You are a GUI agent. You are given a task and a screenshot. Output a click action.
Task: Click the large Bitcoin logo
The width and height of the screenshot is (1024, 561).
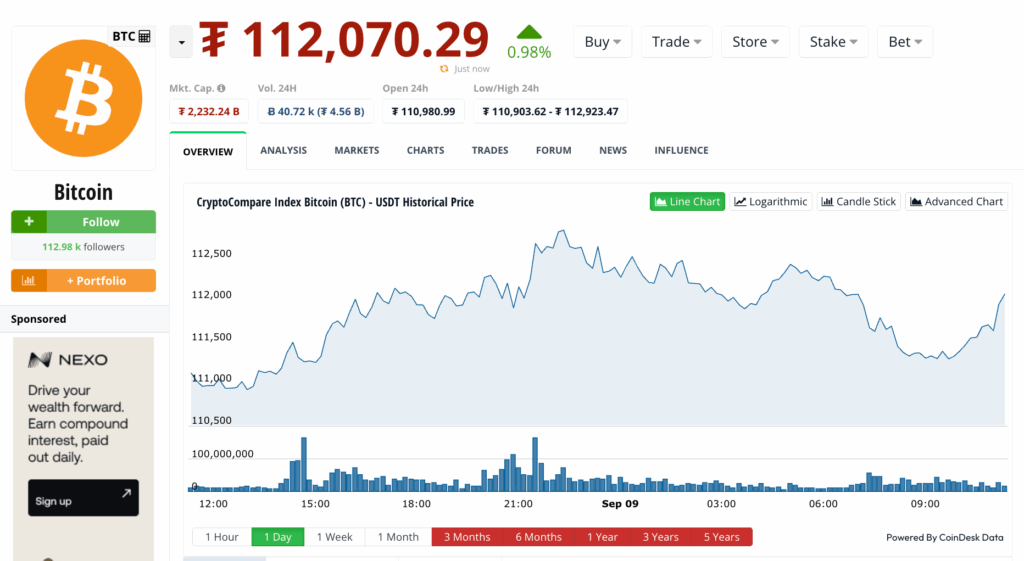[83, 99]
